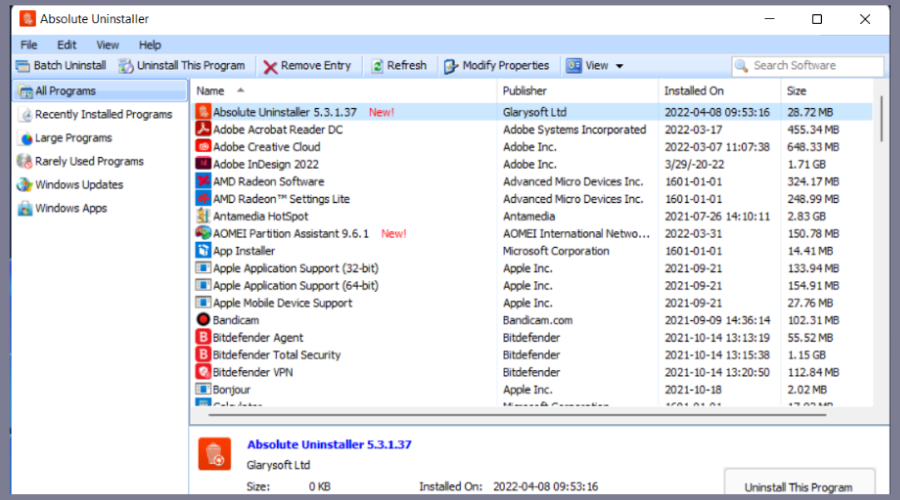Click the All Programs sidebar icon

(x=25, y=91)
